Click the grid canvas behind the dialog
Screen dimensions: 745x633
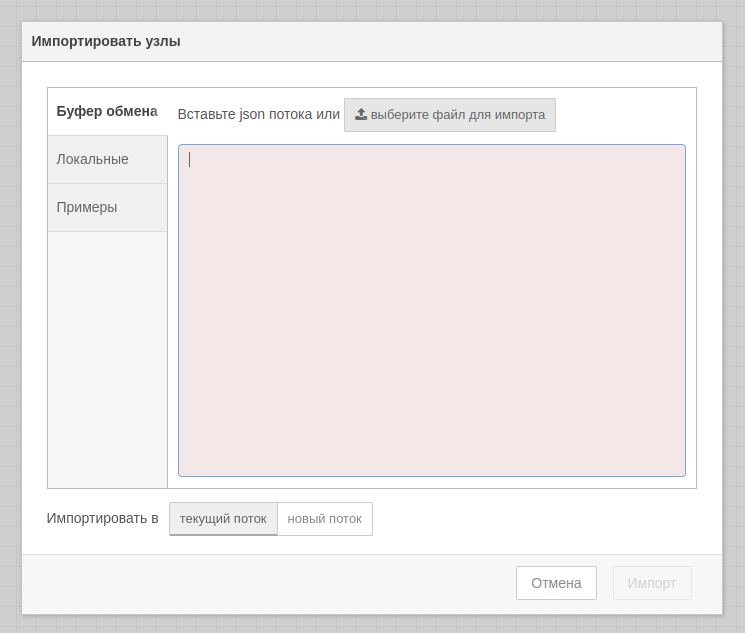(734, 300)
